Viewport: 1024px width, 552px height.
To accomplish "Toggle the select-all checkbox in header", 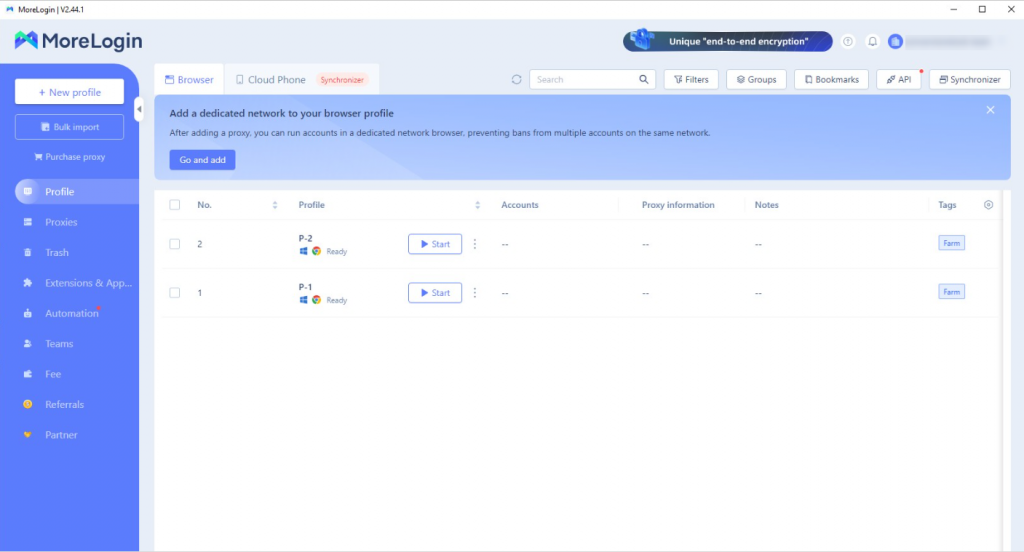I will click(175, 205).
